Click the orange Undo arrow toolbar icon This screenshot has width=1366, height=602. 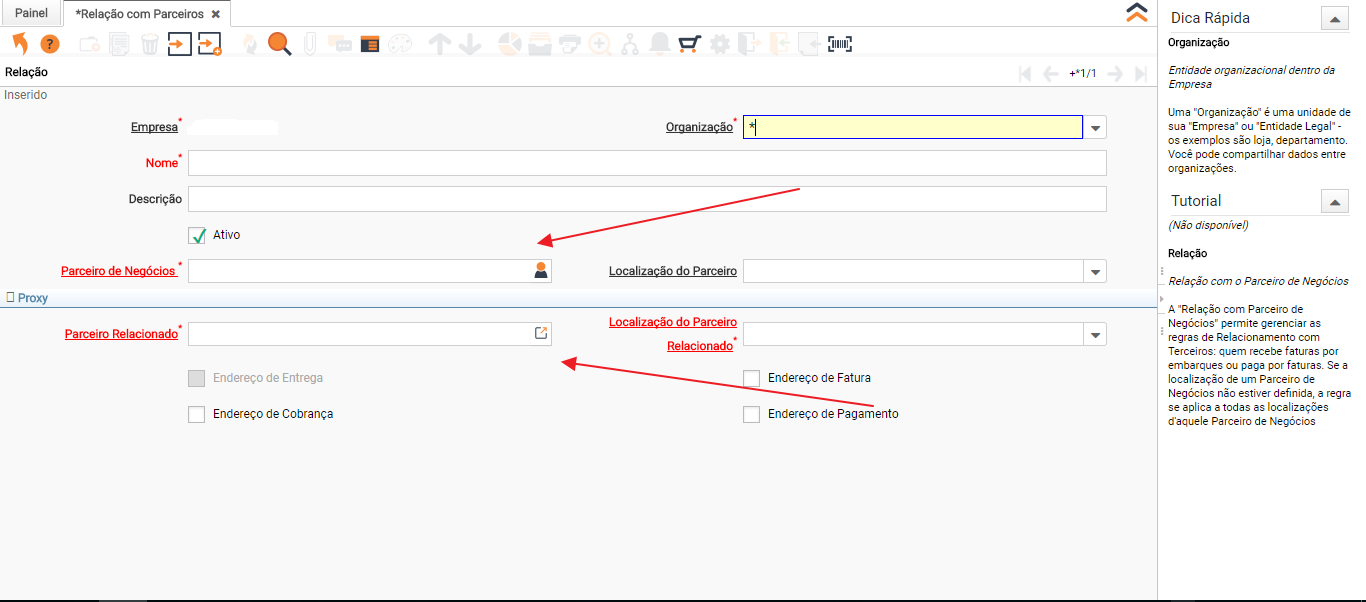click(19, 44)
